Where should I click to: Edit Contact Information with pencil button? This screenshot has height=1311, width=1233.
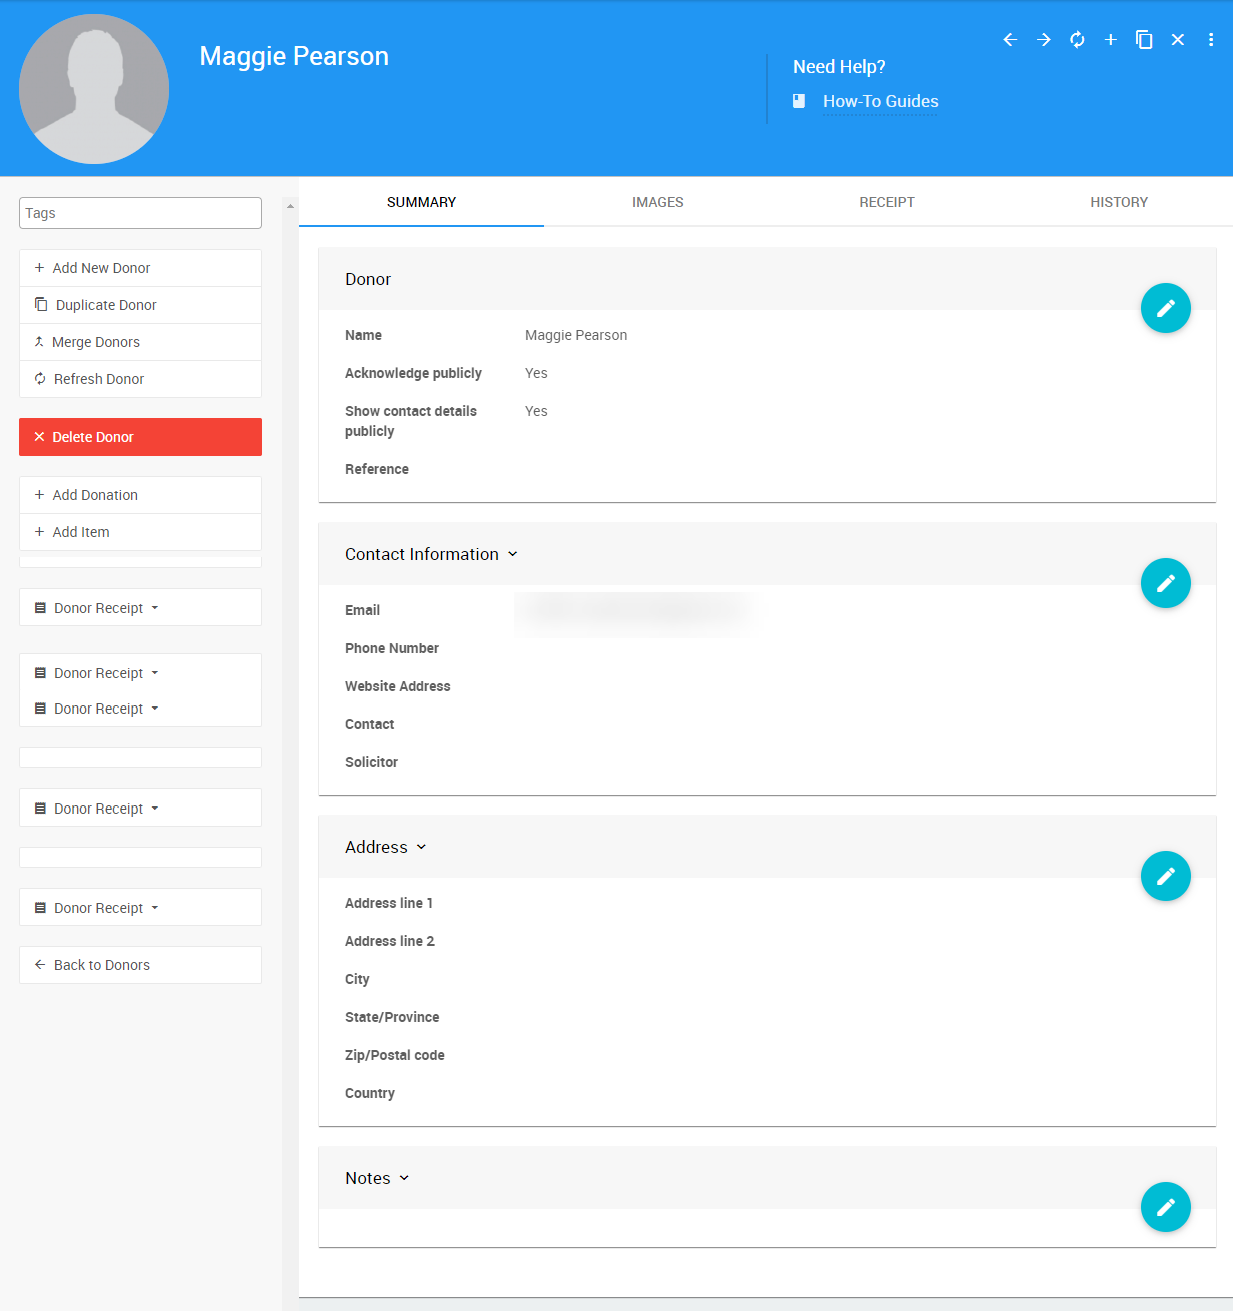coord(1165,583)
